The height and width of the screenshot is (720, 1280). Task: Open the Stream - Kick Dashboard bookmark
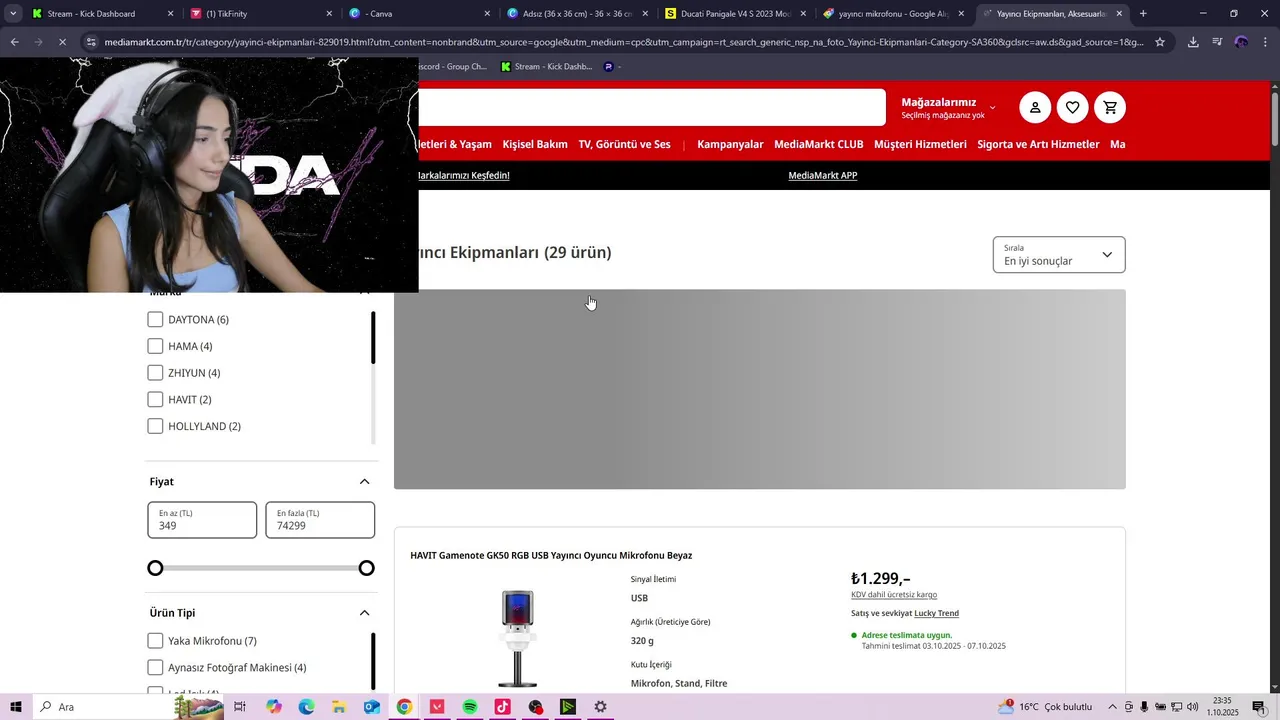[x=546, y=66]
